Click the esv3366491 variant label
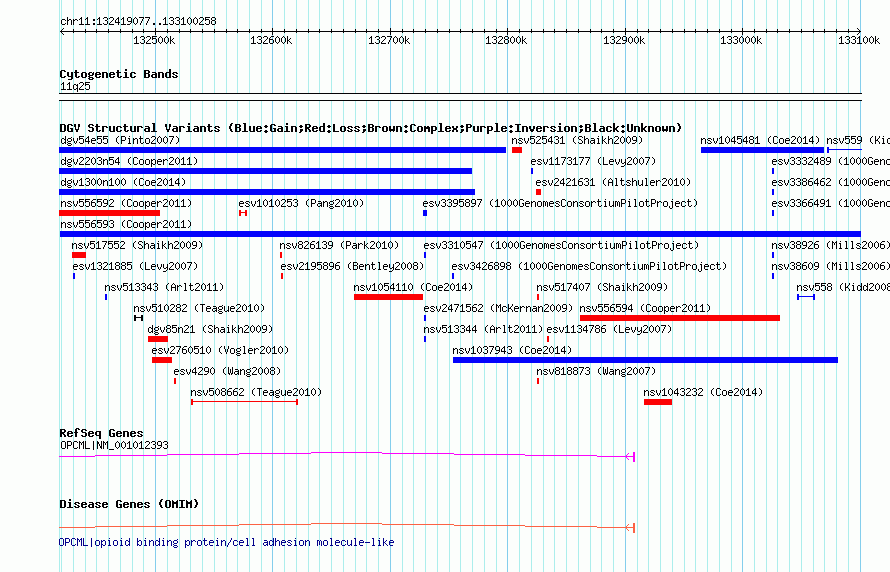The image size is (890, 572). 830,203
